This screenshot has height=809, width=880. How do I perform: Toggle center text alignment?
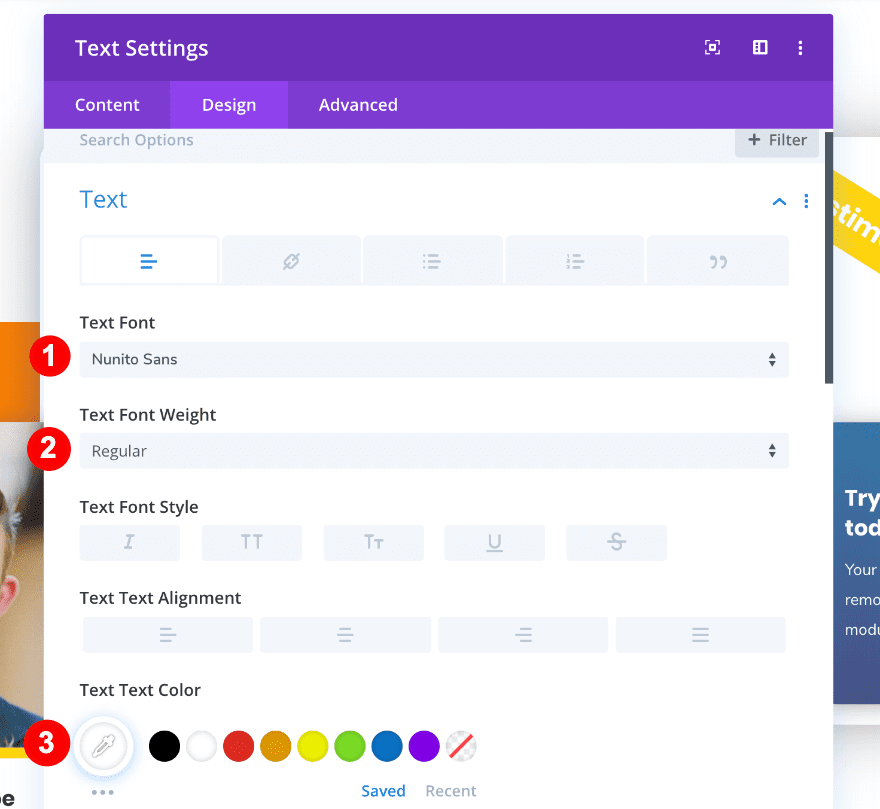point(345,634)
